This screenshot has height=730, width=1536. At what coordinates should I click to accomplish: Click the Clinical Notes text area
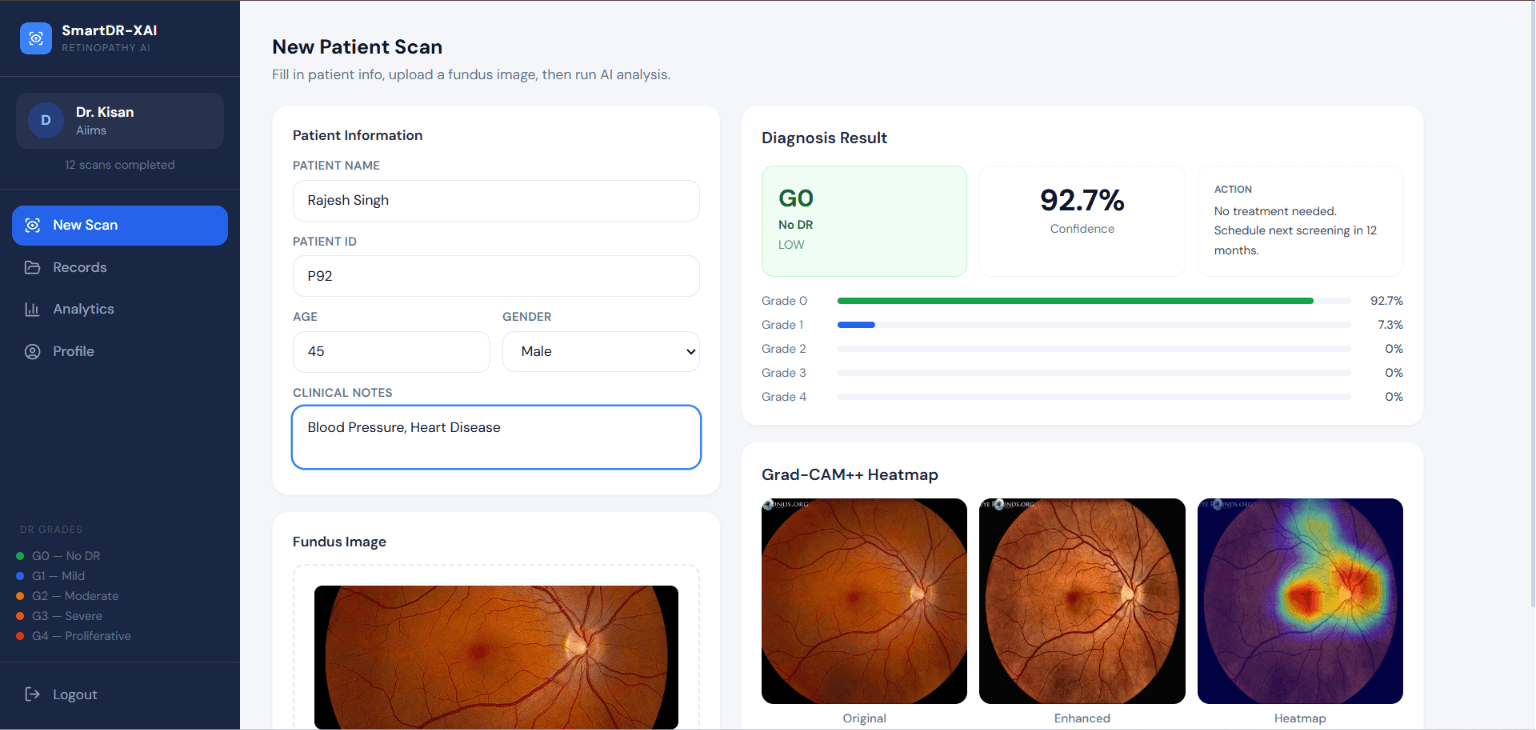496,437
